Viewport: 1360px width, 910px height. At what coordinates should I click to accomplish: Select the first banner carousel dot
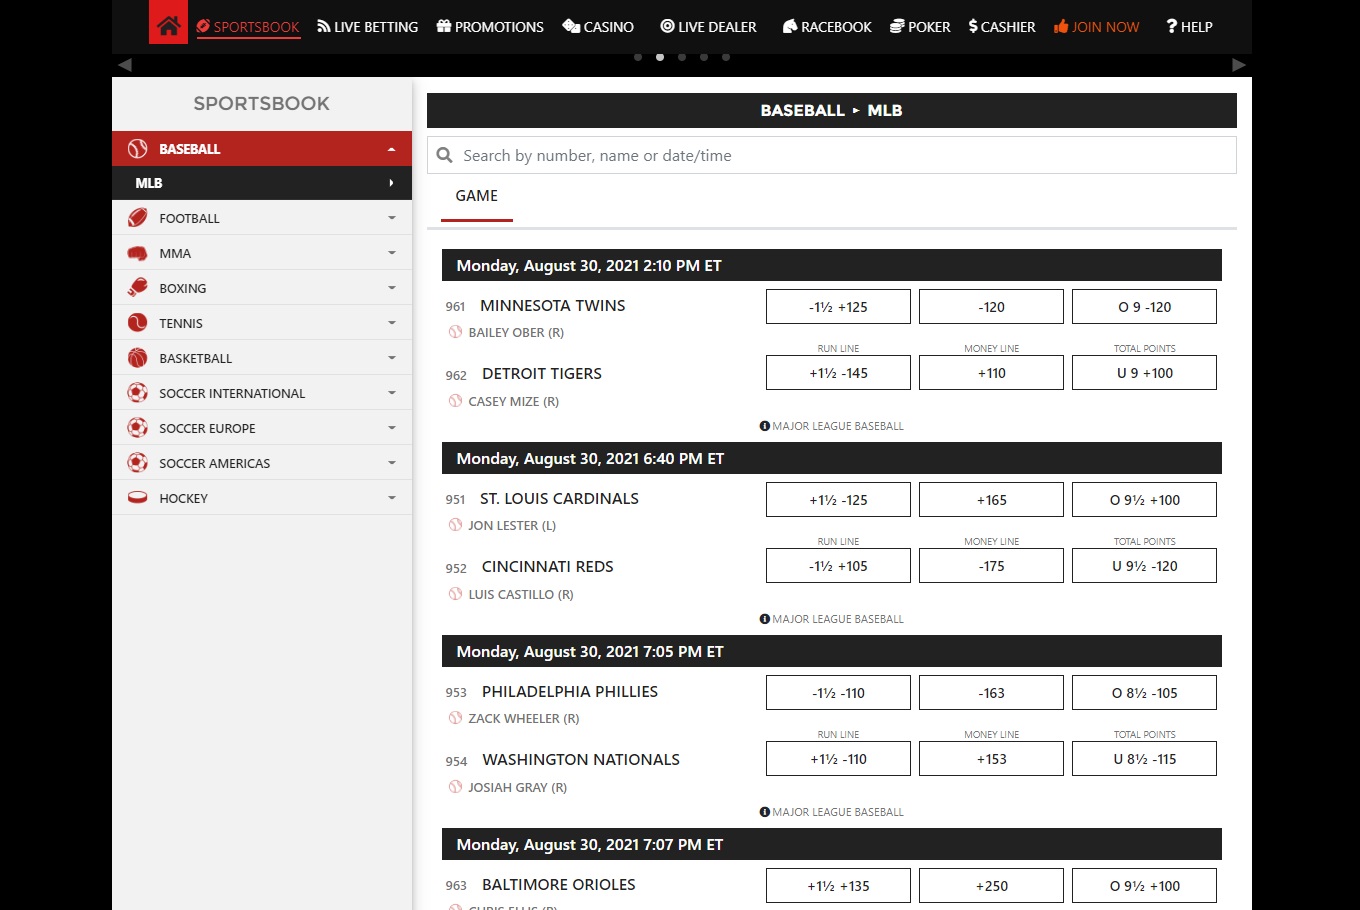tap(638, 57)
